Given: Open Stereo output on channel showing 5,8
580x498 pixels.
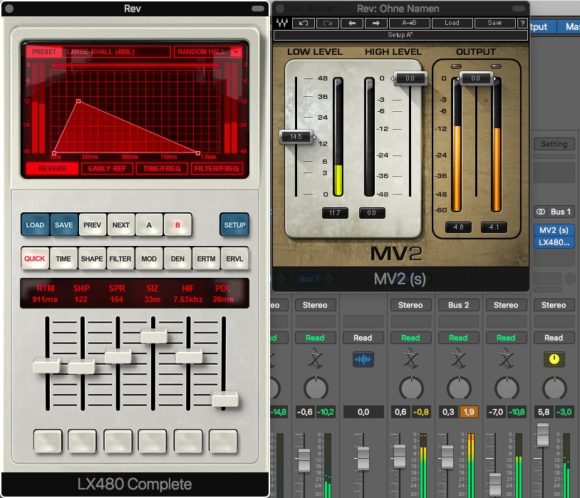Looking at the screenshot, I should tap(554, 305).
